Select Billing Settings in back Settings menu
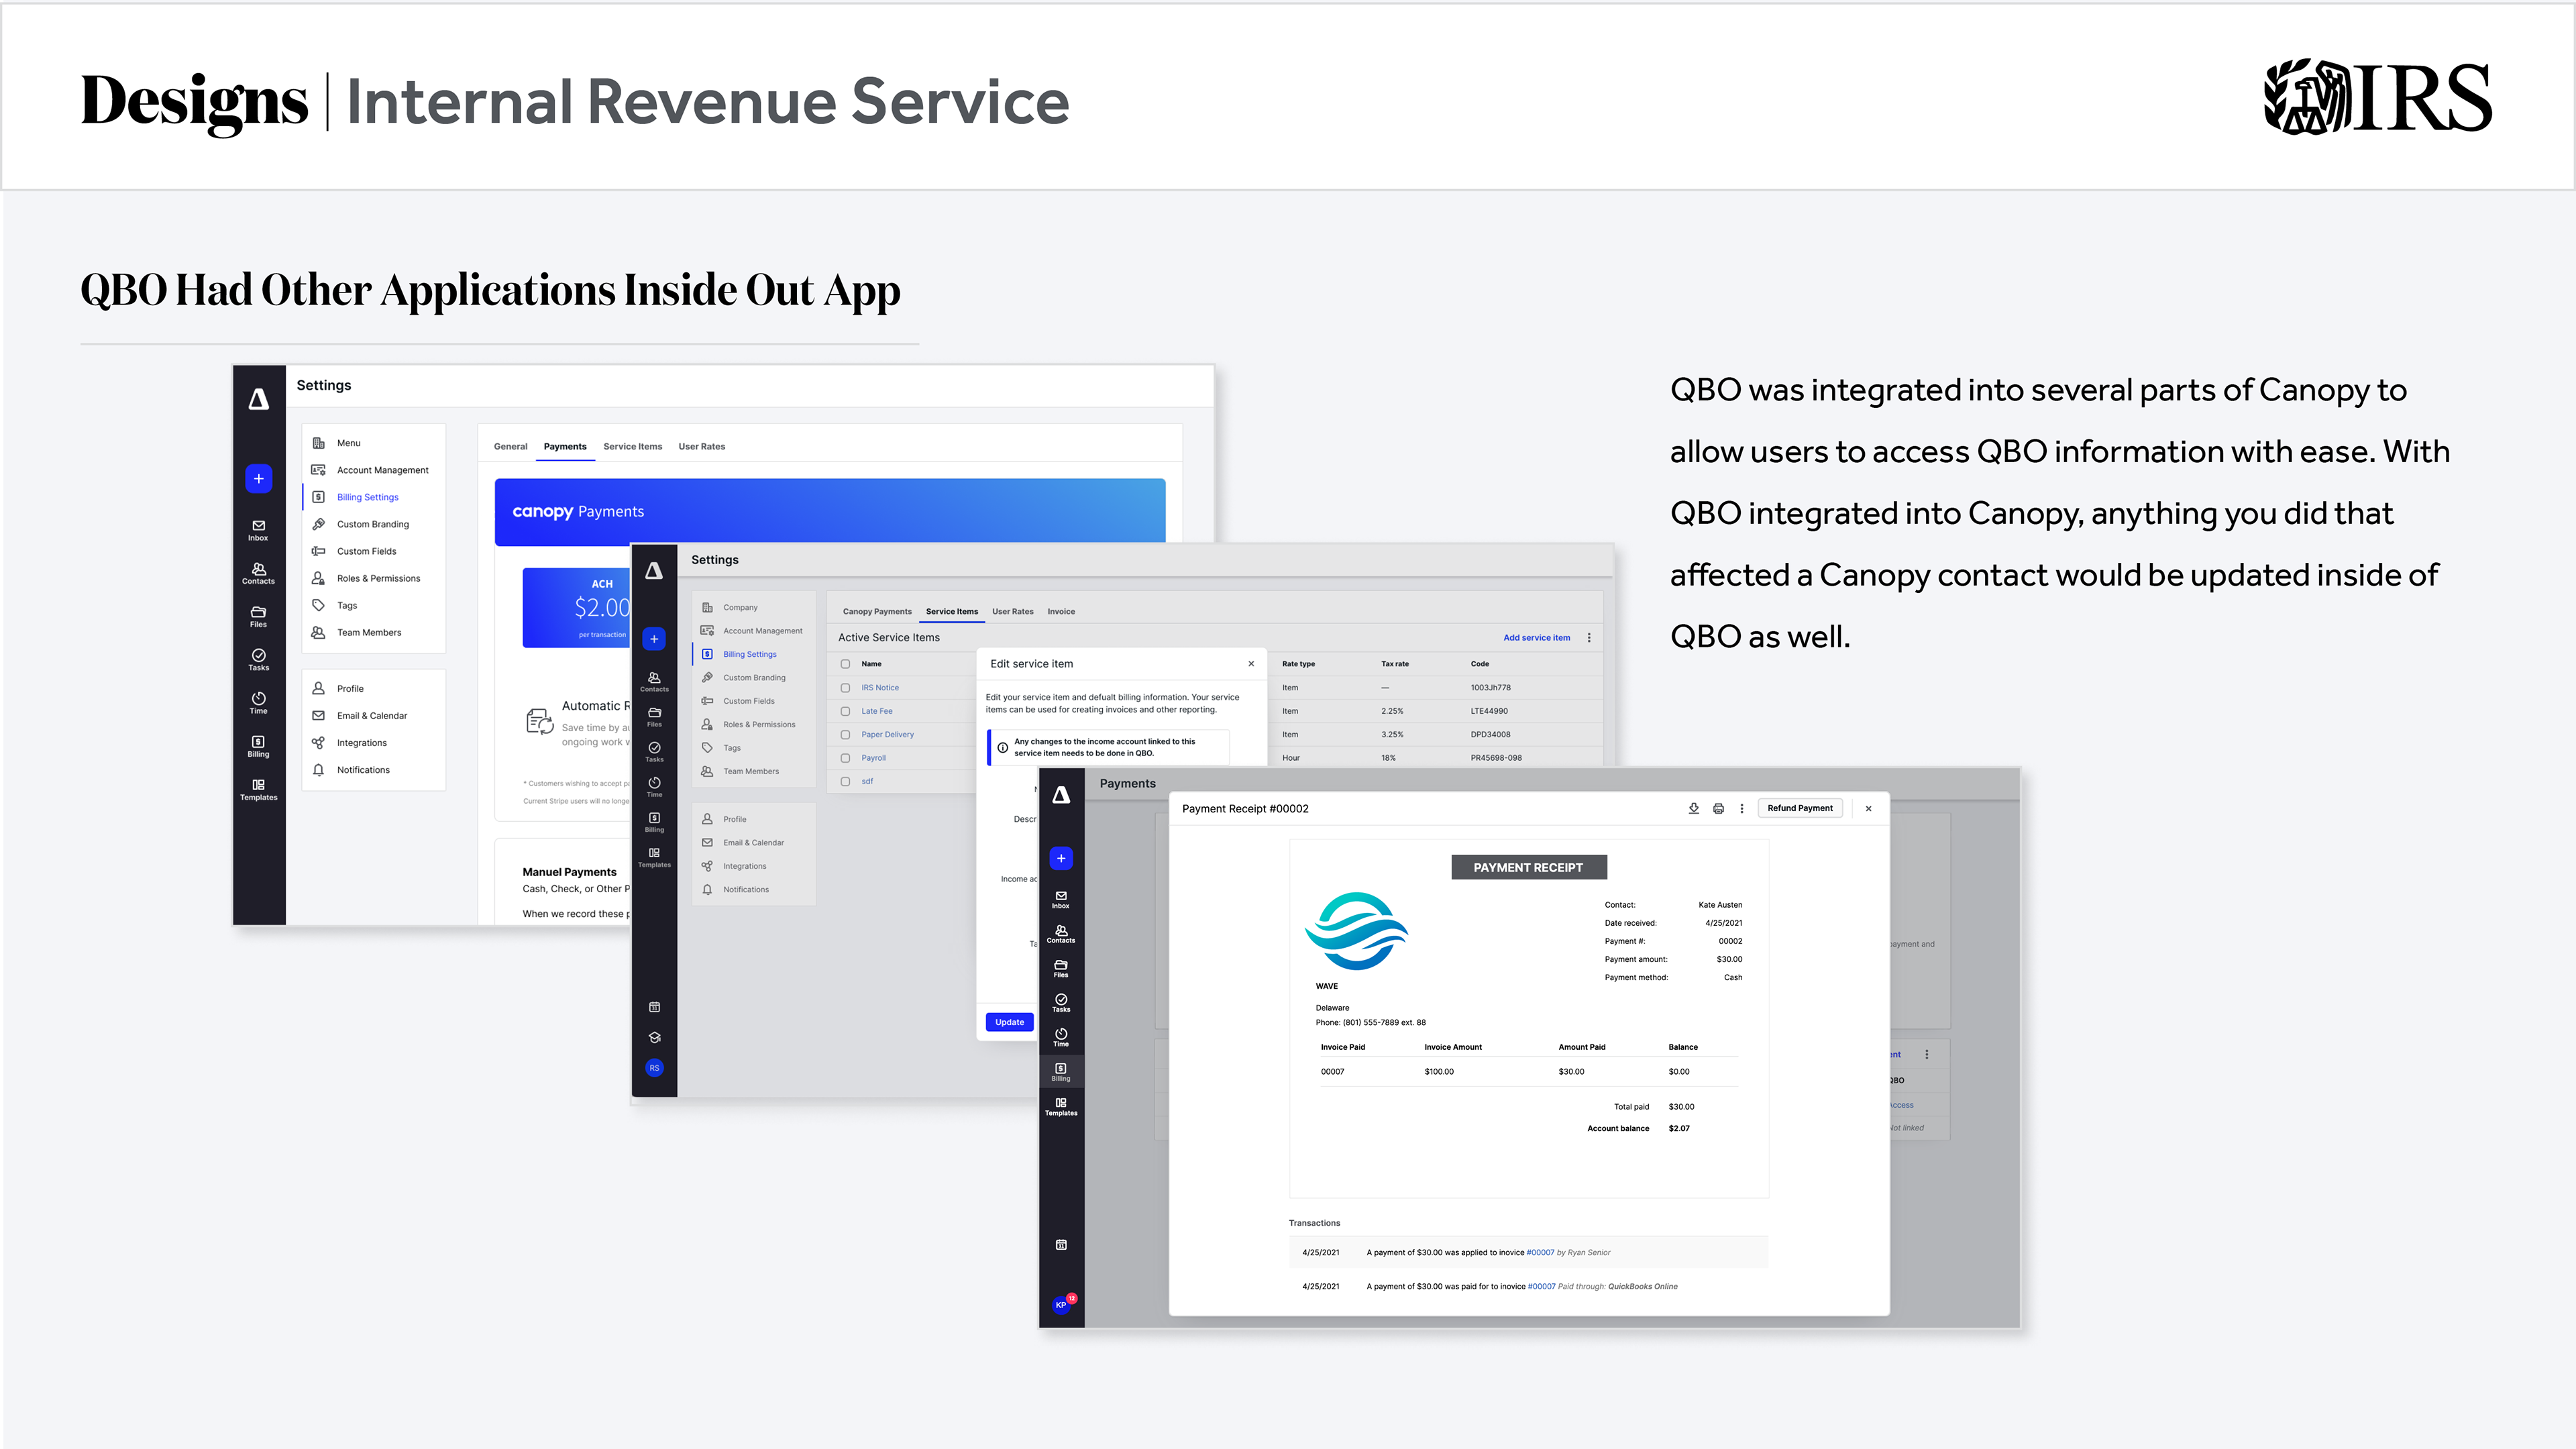 point(373,497)
